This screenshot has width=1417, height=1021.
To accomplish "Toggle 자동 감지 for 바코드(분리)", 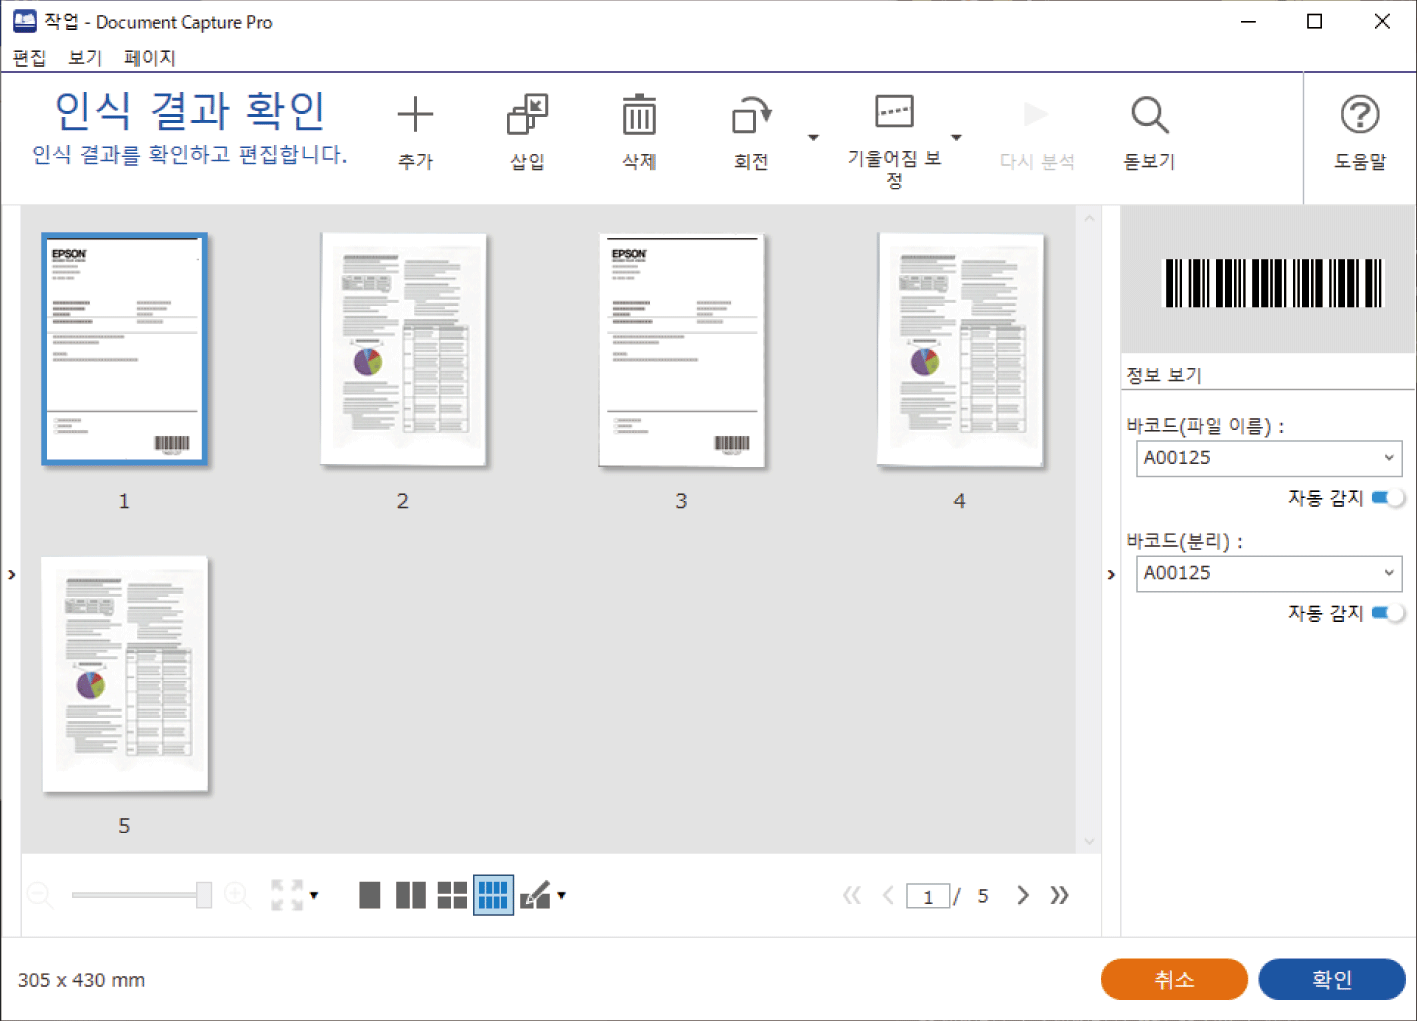I will coord(1387,613).
